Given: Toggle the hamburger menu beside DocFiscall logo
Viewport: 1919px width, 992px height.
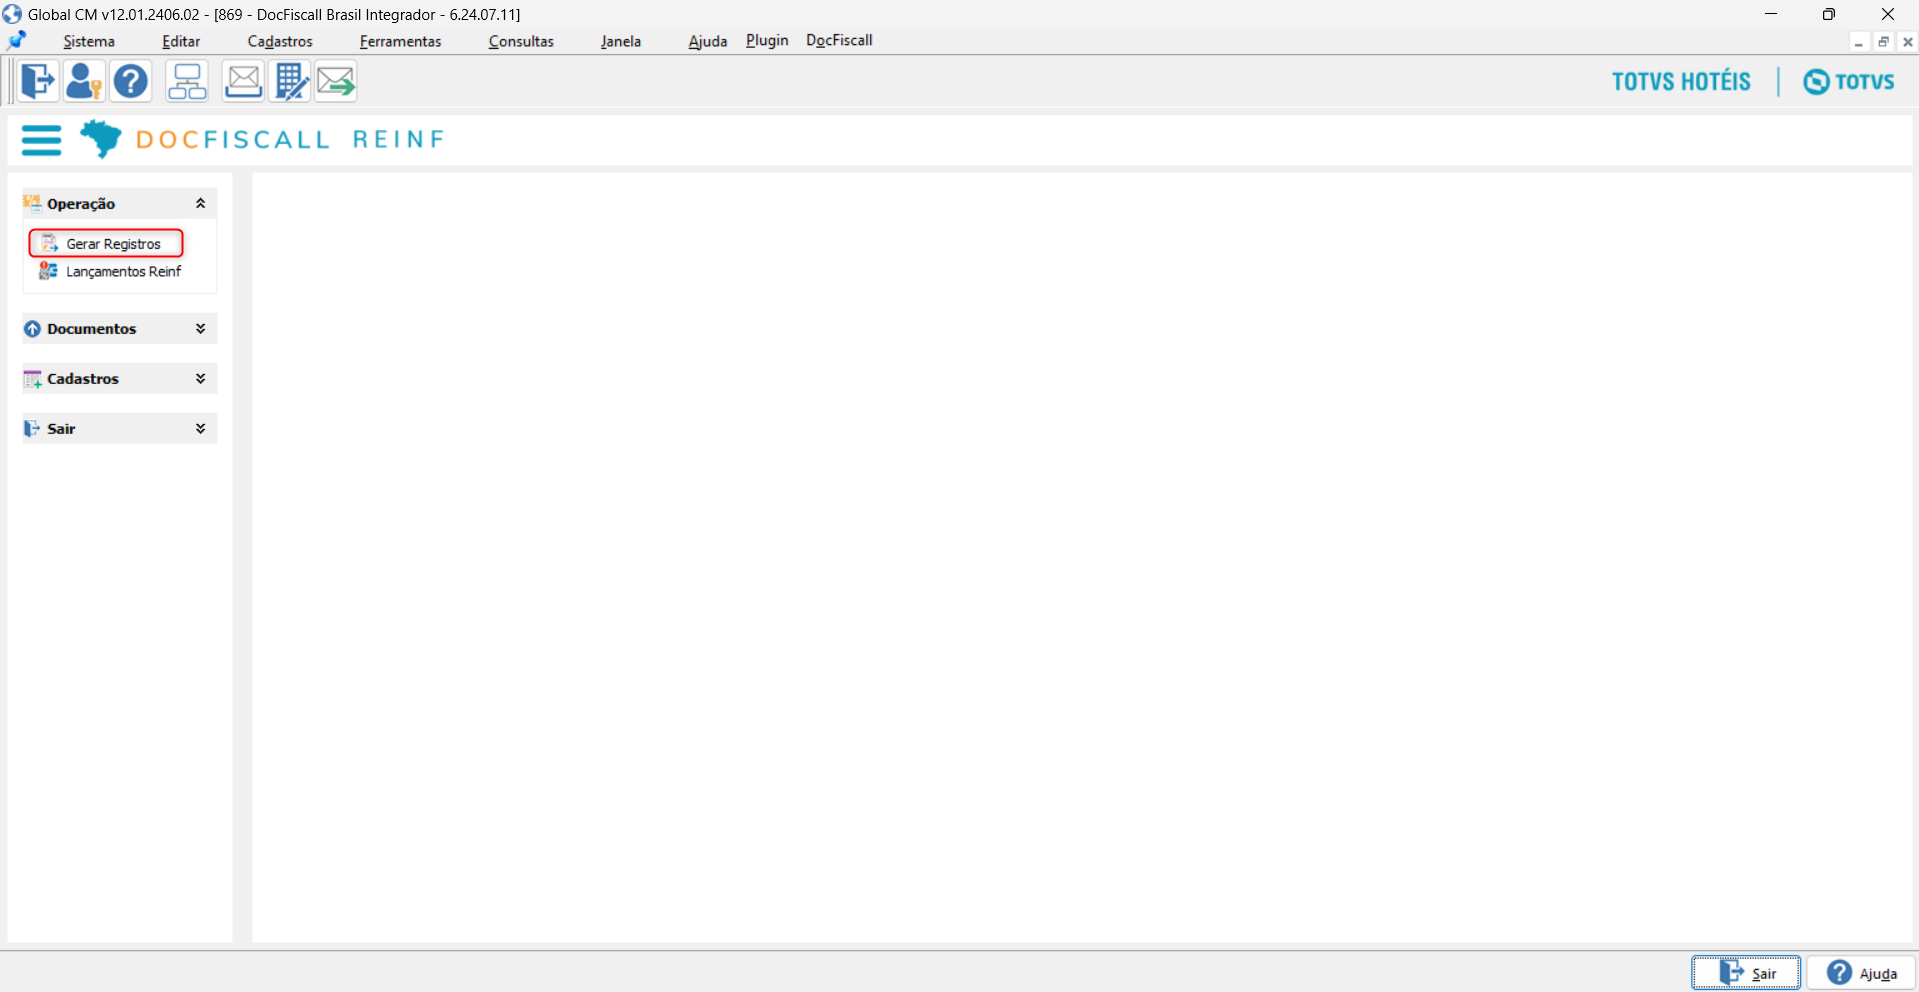Looking at the screenshot, I should (41, 140).
